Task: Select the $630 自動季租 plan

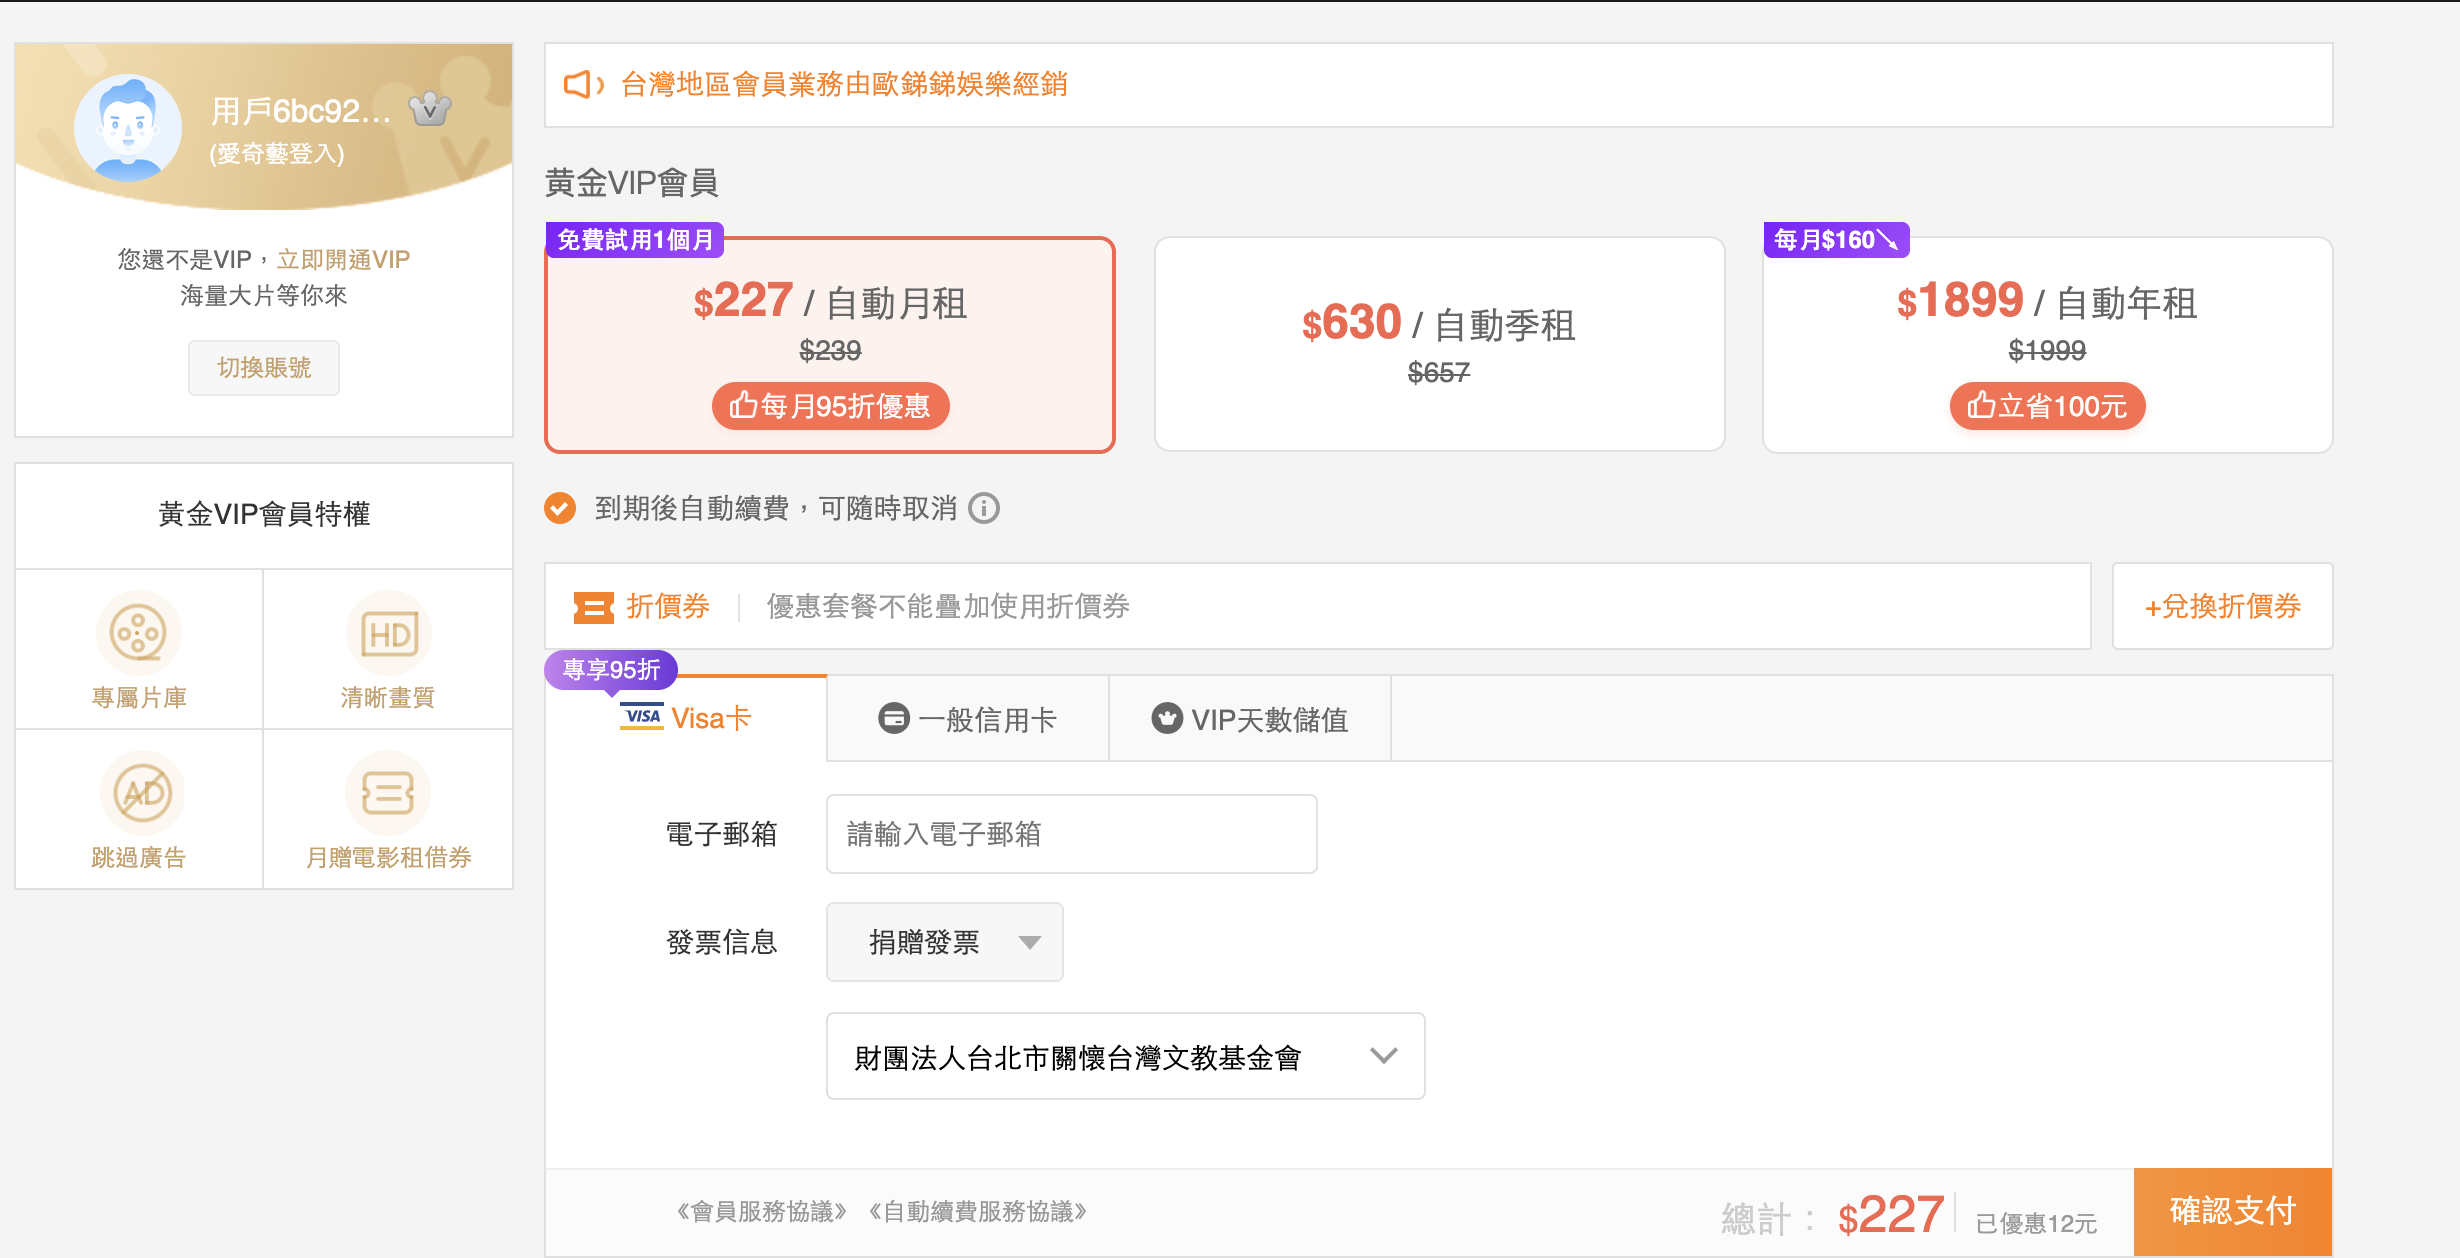Action: pyautogui.click(x=1439, y=345)
